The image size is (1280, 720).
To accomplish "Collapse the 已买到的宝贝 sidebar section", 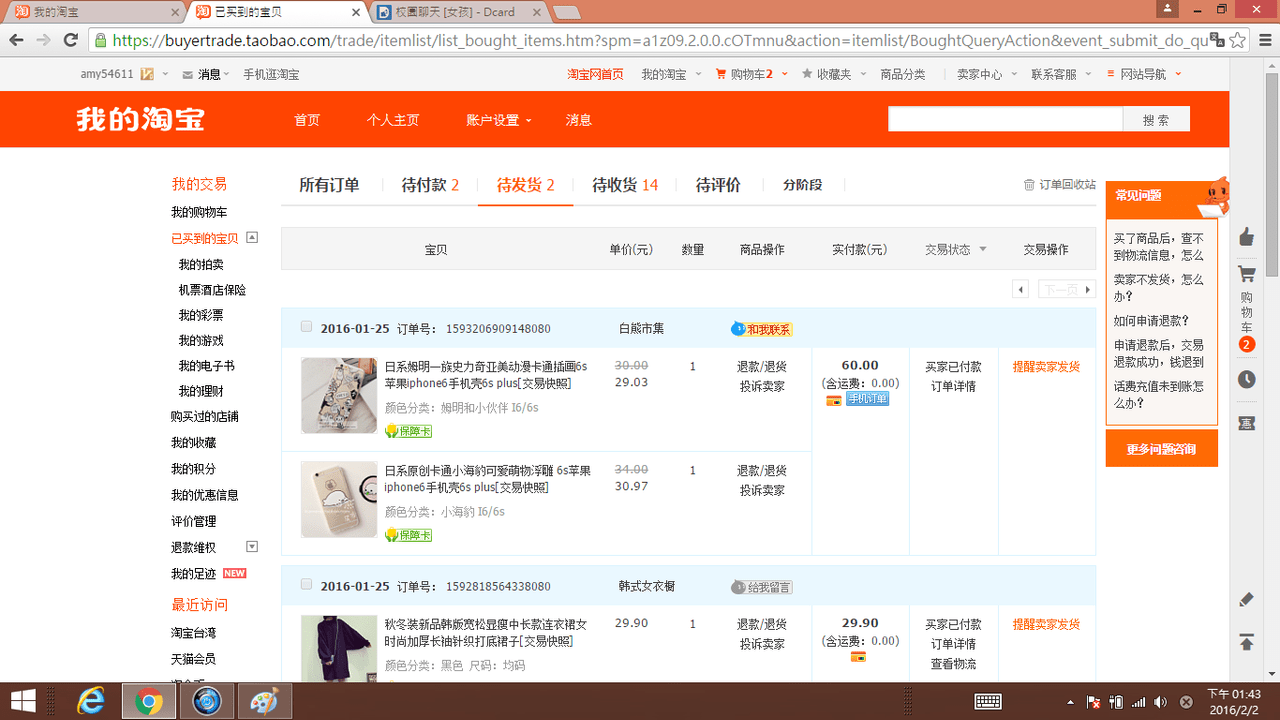I will point(252,238).
